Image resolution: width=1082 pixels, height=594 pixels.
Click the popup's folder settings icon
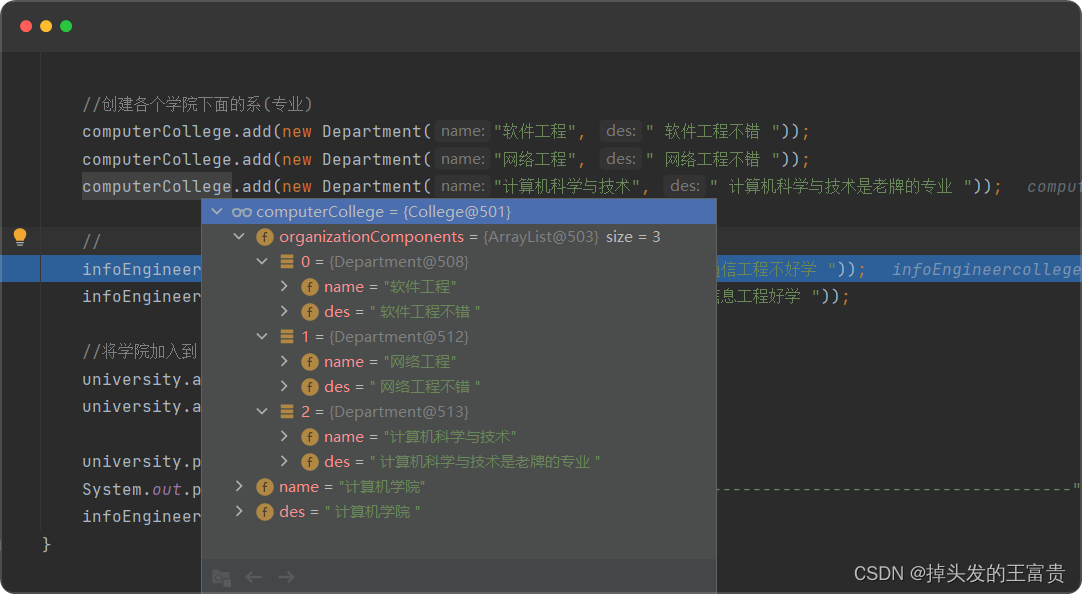tap(222, 577)
